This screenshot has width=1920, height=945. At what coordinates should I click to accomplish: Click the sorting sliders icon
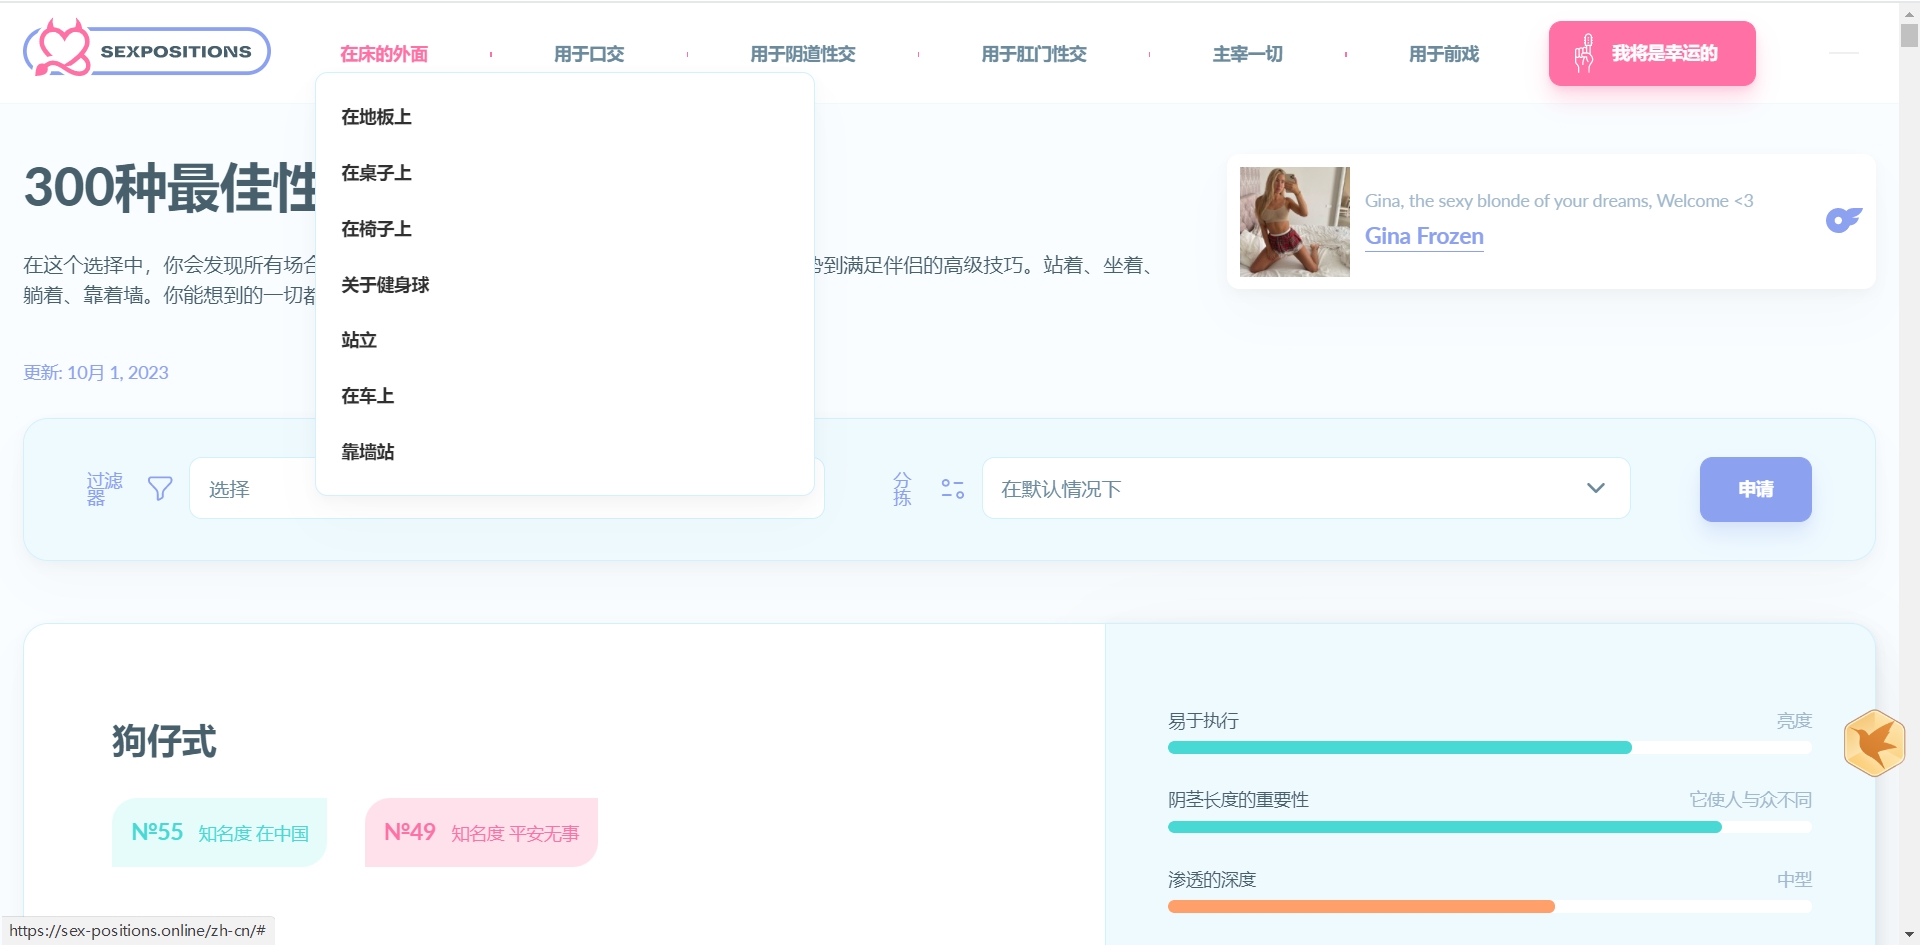(952, 489)
